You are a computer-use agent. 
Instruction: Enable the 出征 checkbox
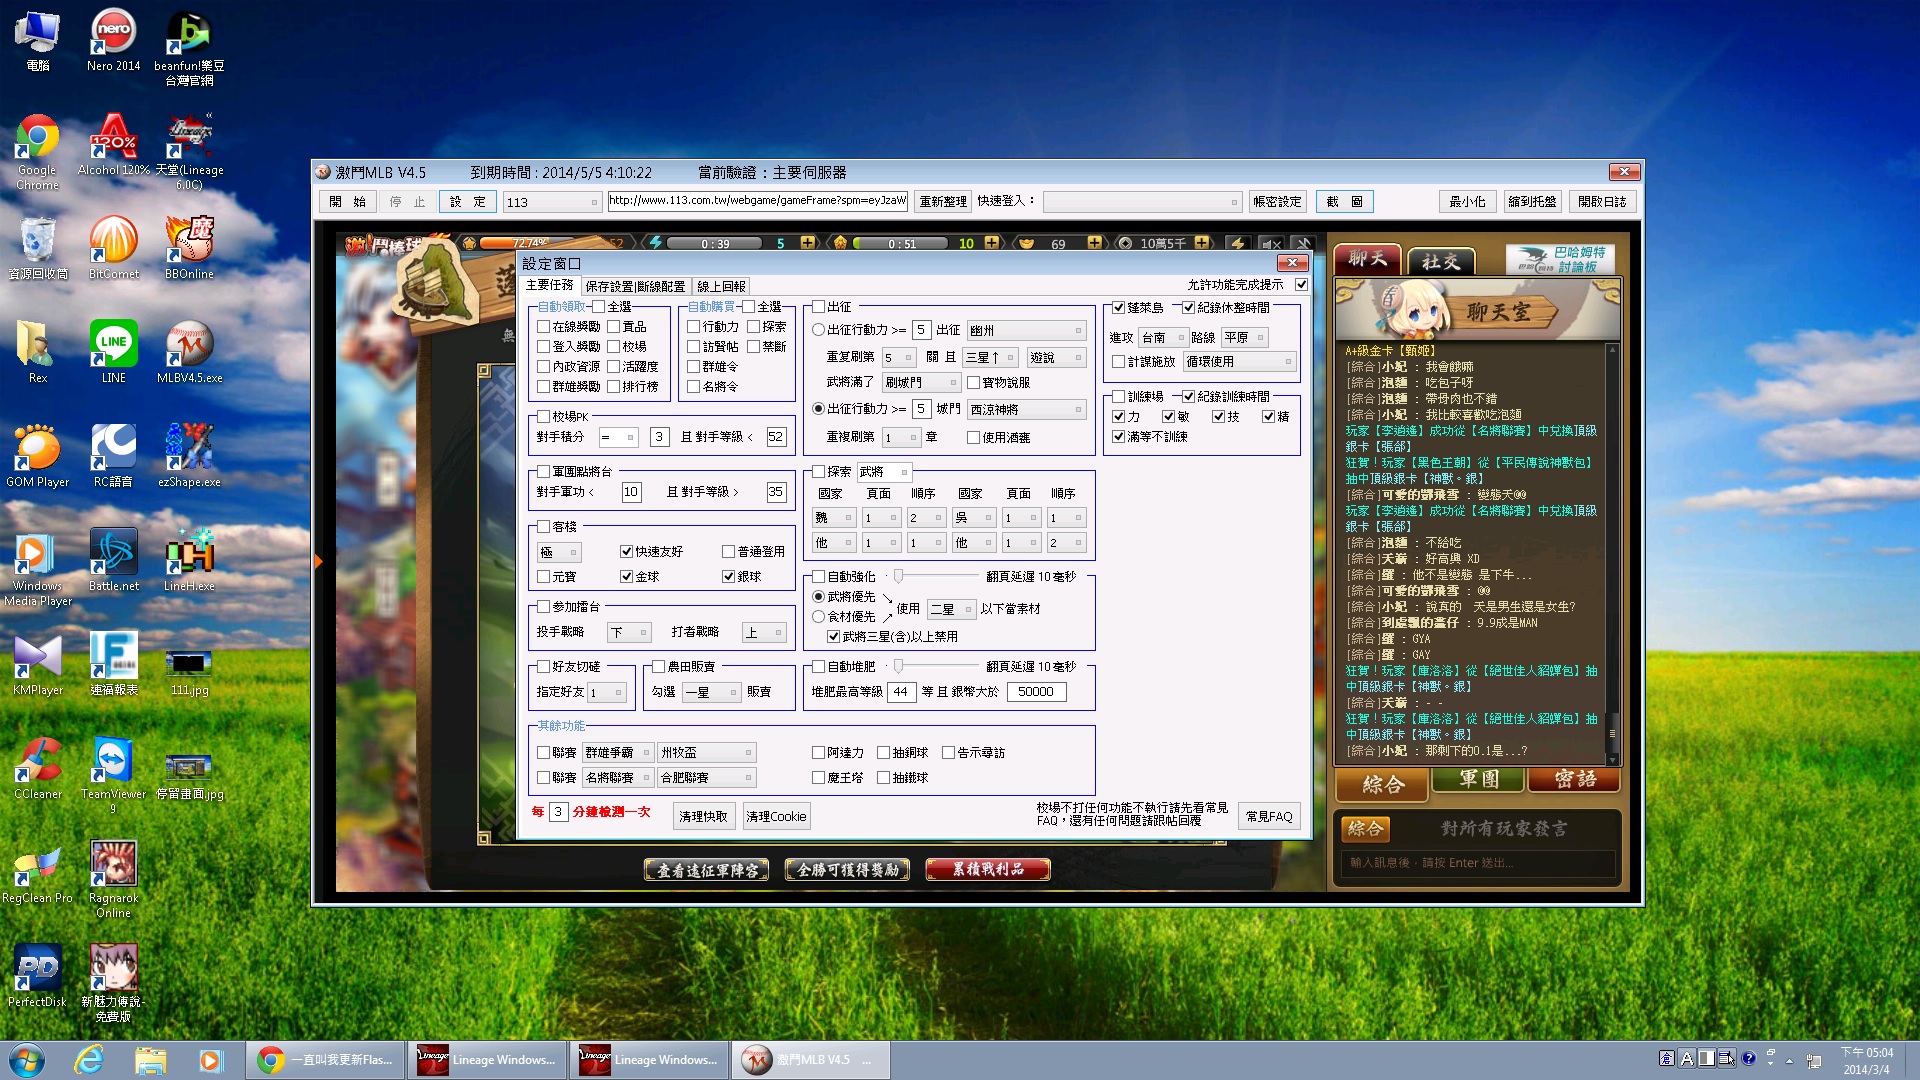click(818, 307)
